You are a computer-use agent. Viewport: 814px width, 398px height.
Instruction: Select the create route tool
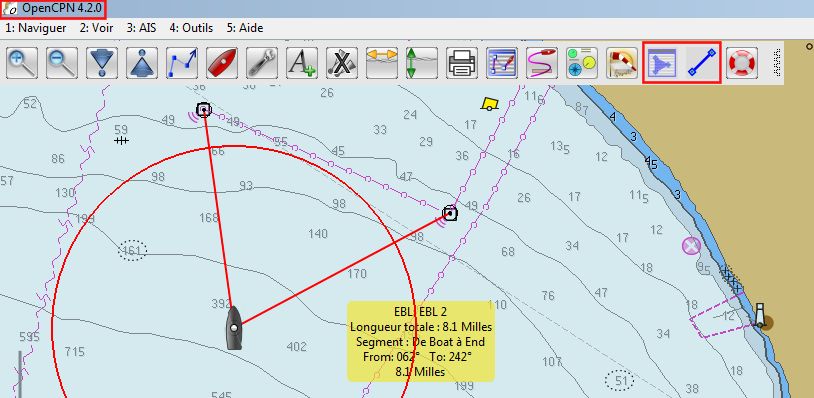coord(182,63)
